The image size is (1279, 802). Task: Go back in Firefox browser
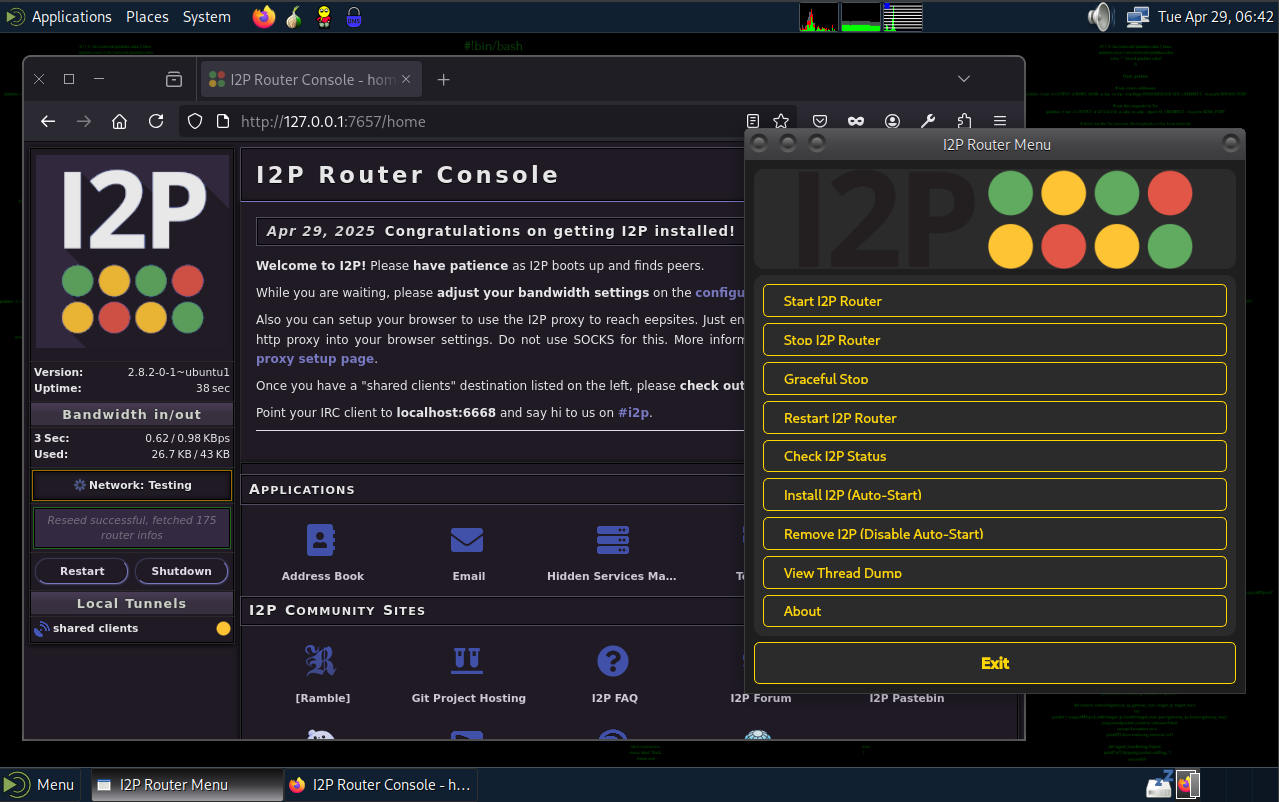tap(48, 121)
